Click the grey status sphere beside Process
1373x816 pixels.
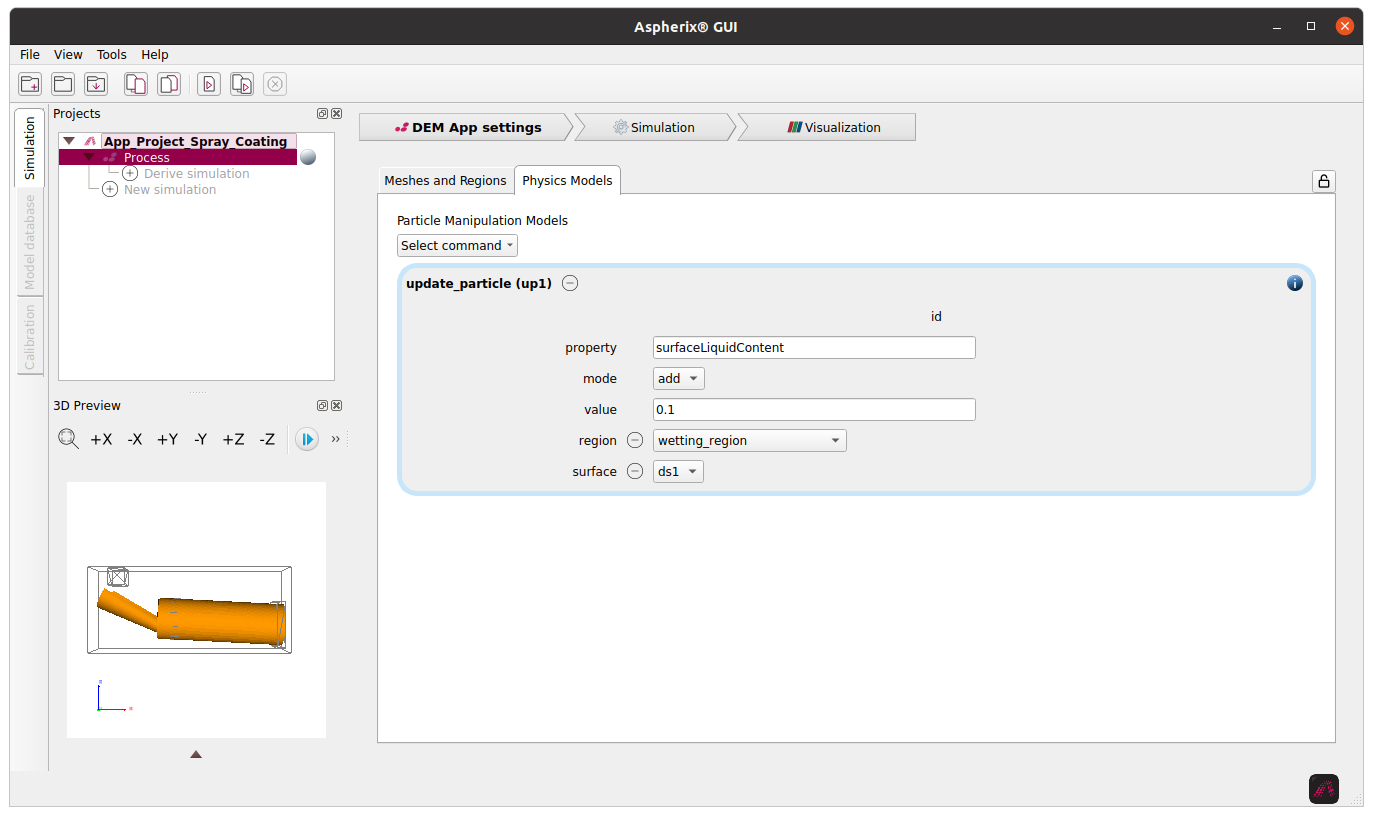pos(308,157)
